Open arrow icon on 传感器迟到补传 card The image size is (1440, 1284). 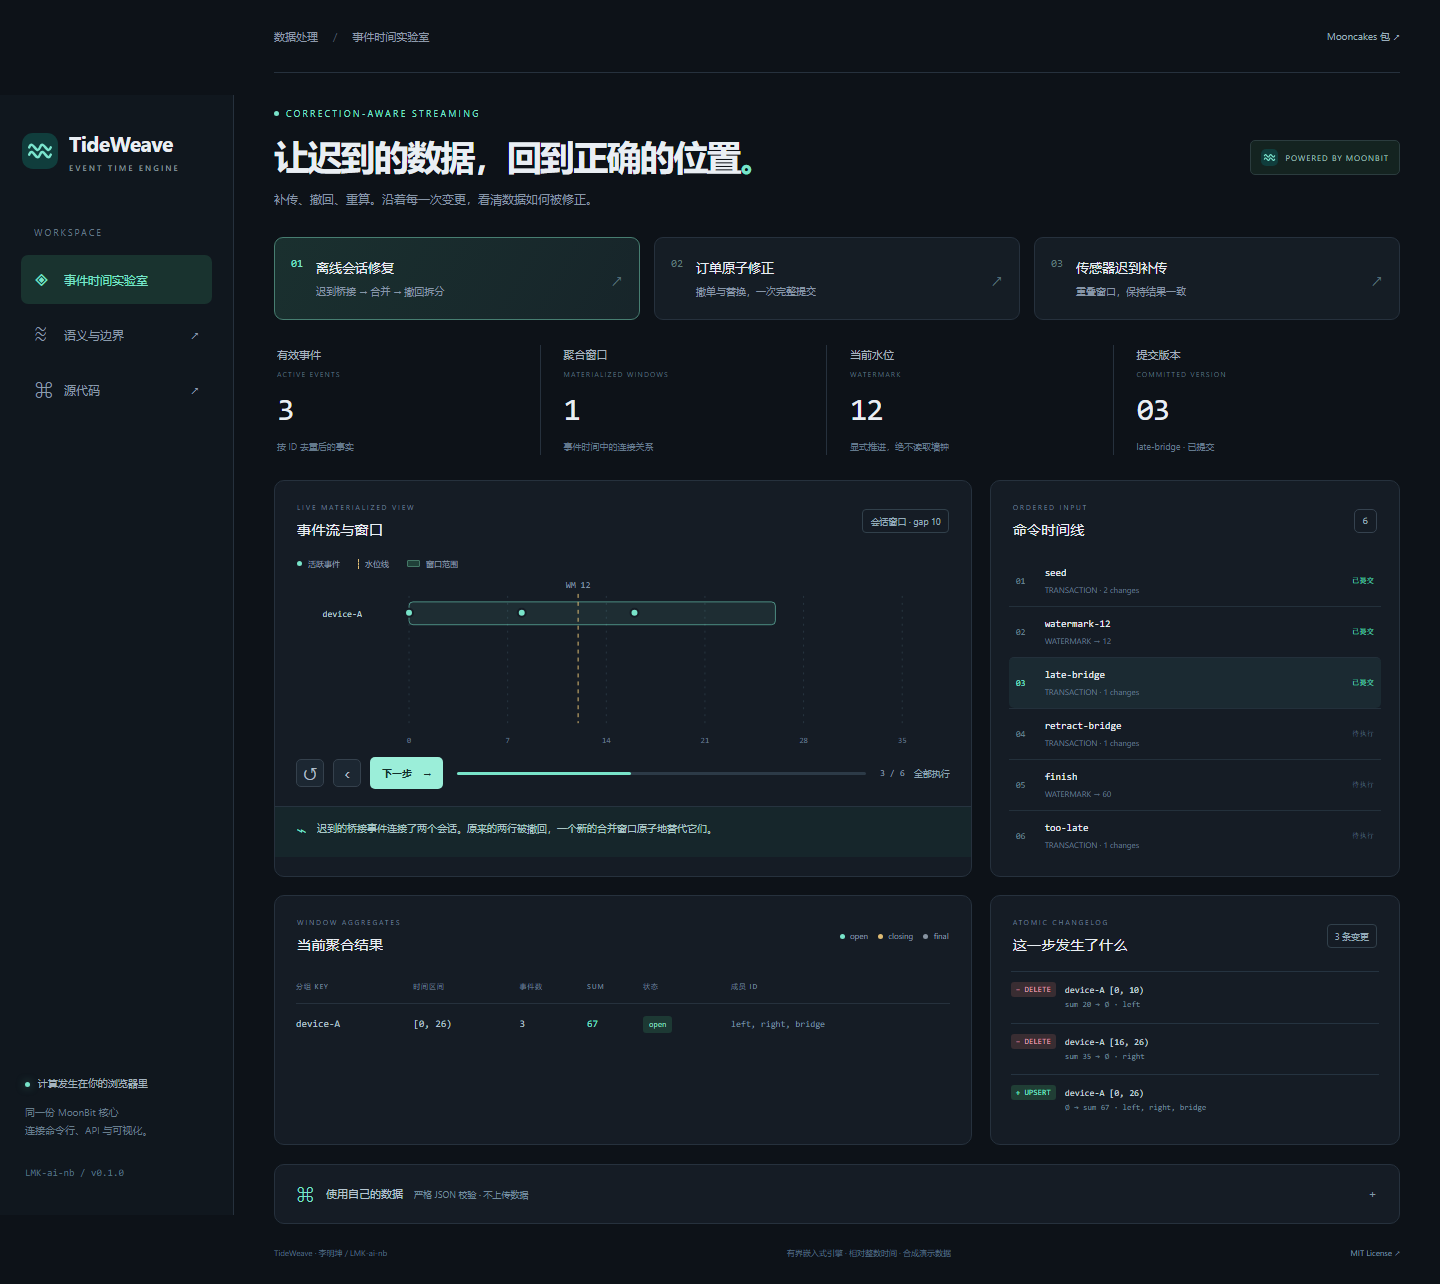coord(1376,281)
